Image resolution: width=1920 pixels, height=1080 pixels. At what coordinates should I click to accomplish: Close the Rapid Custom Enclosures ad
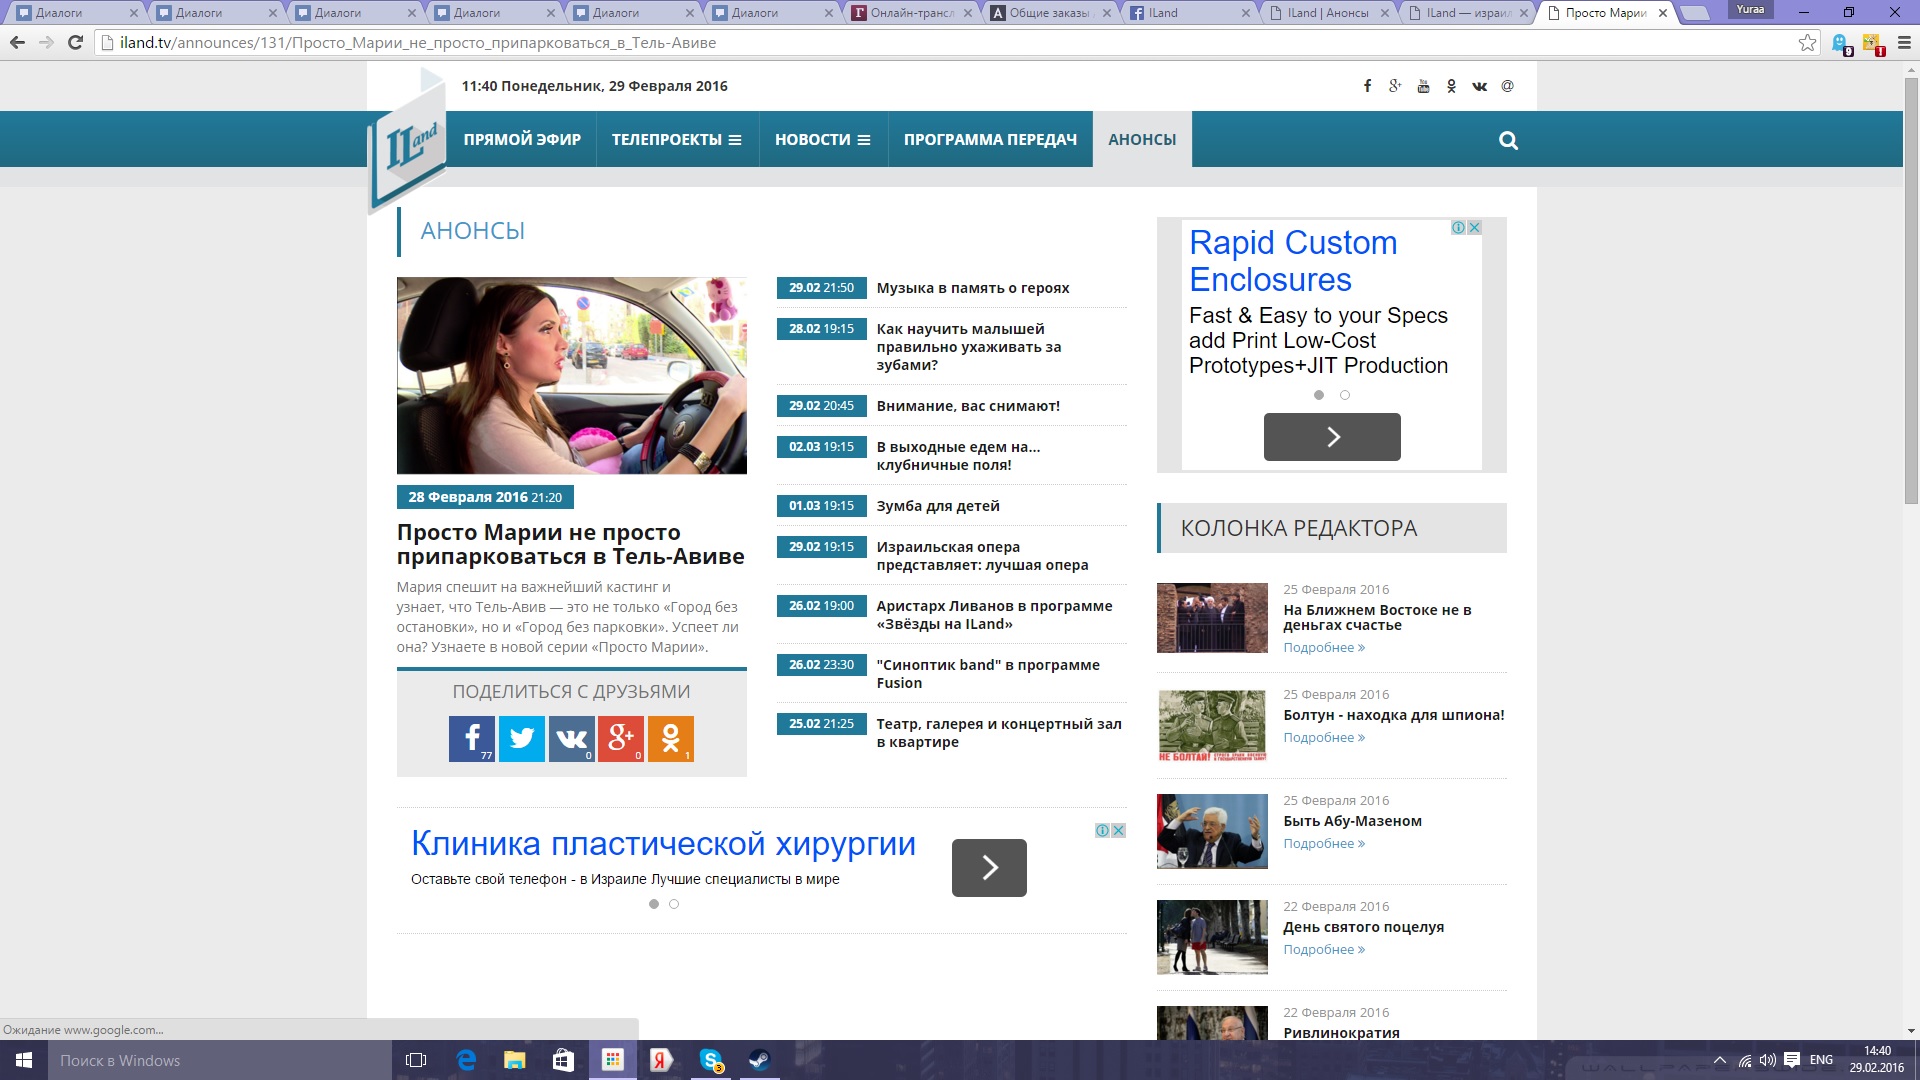[1474, 228]
